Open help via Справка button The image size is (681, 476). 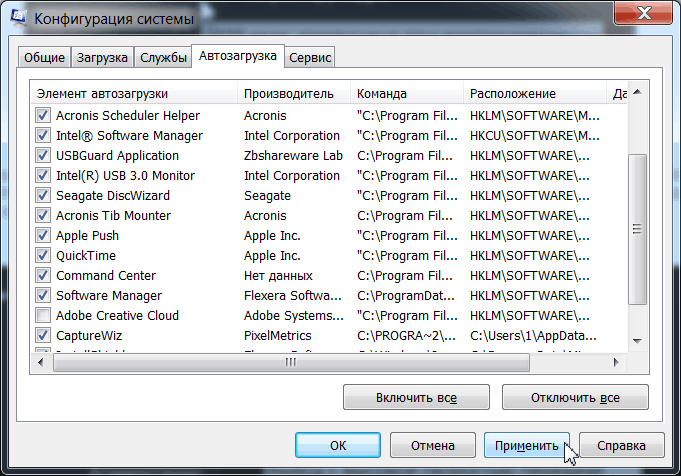621,445
